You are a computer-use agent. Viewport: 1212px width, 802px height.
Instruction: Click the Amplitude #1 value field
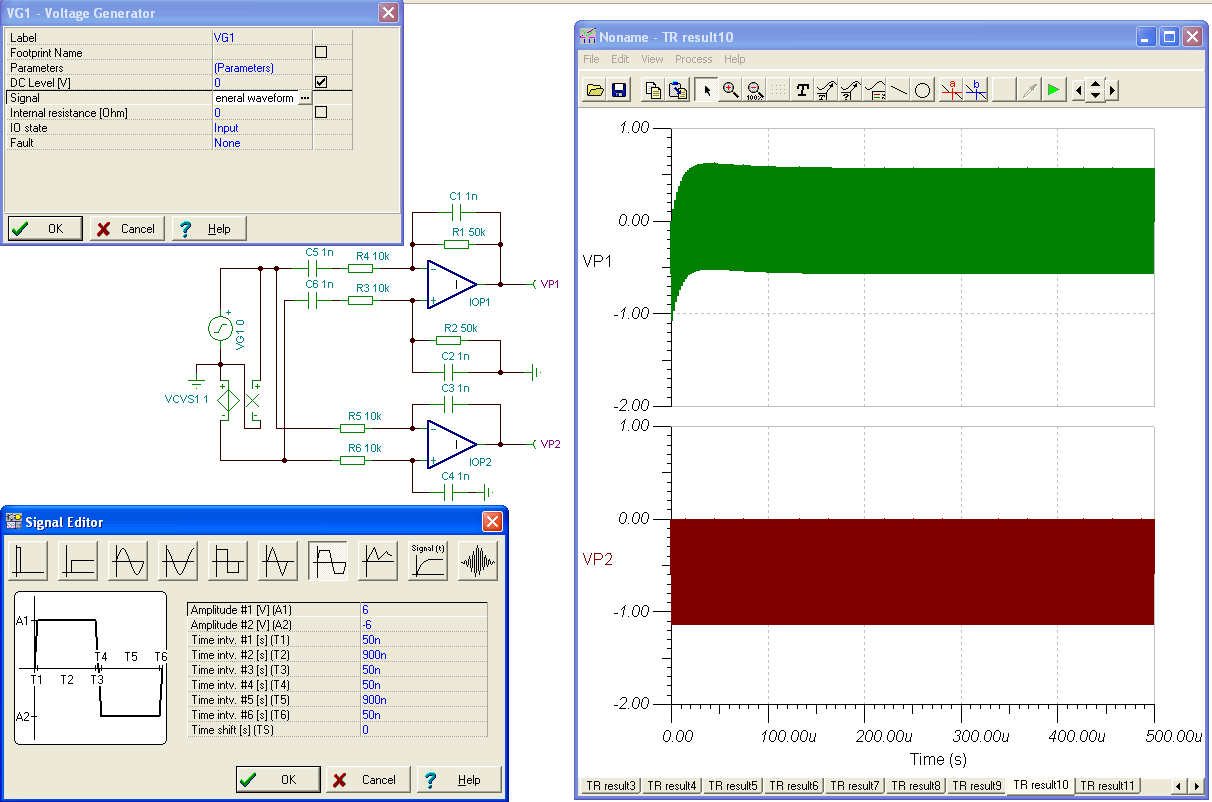tap(424, 609)
